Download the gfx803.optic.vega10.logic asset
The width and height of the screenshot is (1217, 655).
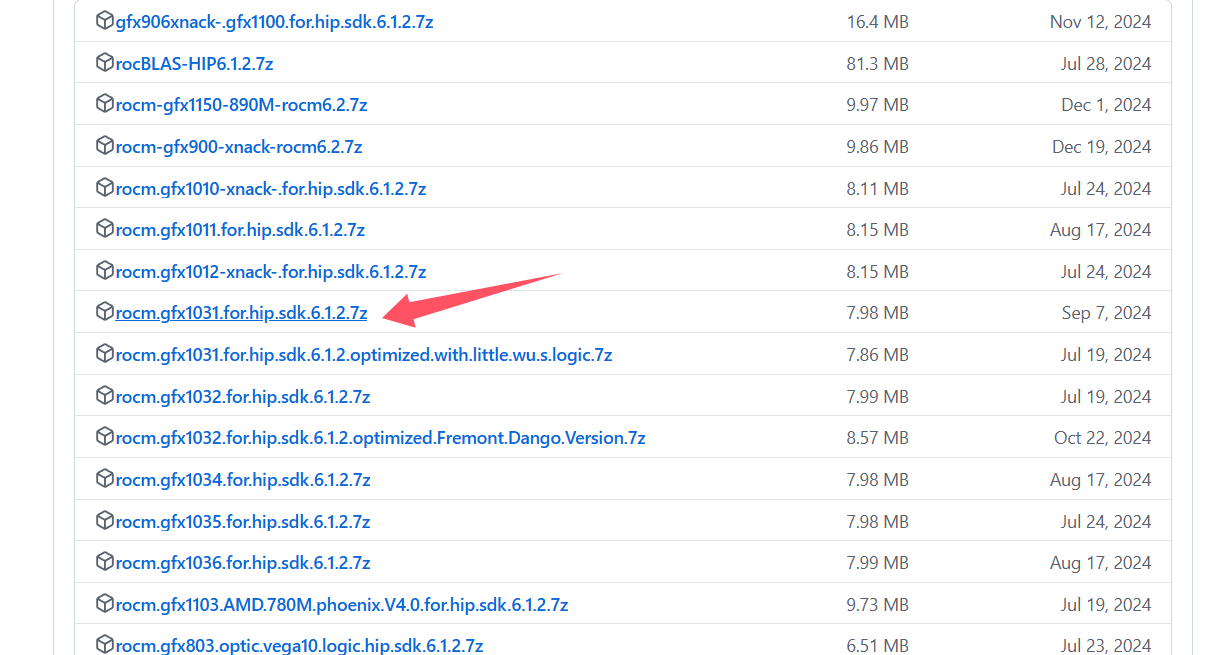(x=299, y=646)
